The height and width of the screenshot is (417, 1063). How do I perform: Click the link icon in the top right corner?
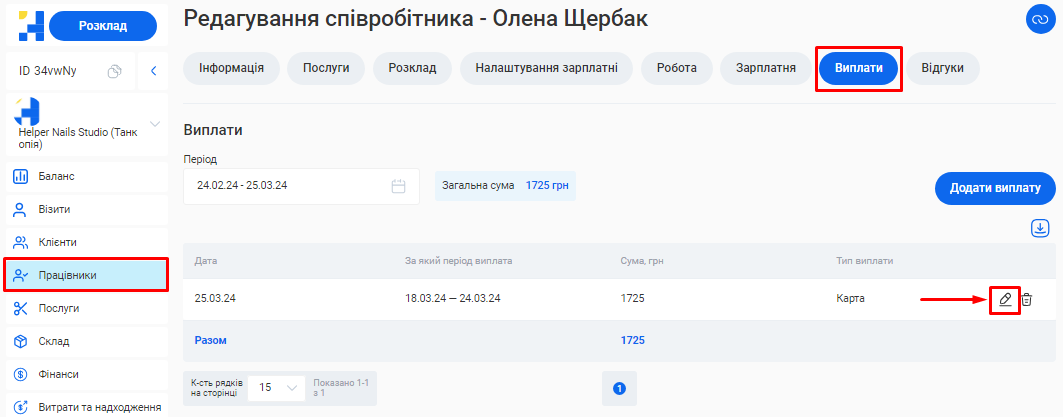1039,19
